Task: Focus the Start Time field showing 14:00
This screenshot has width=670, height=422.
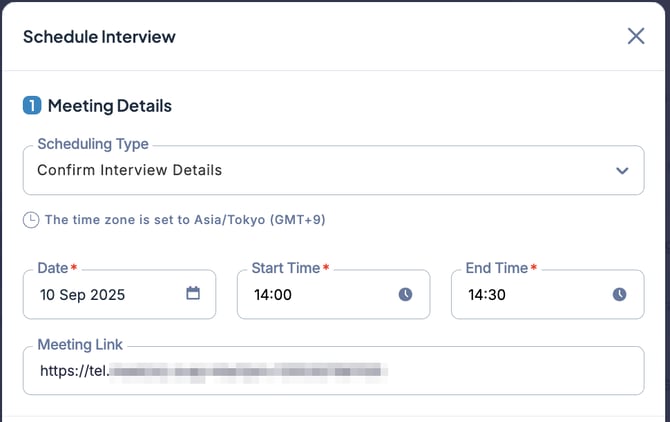Action: coord(310,295)
